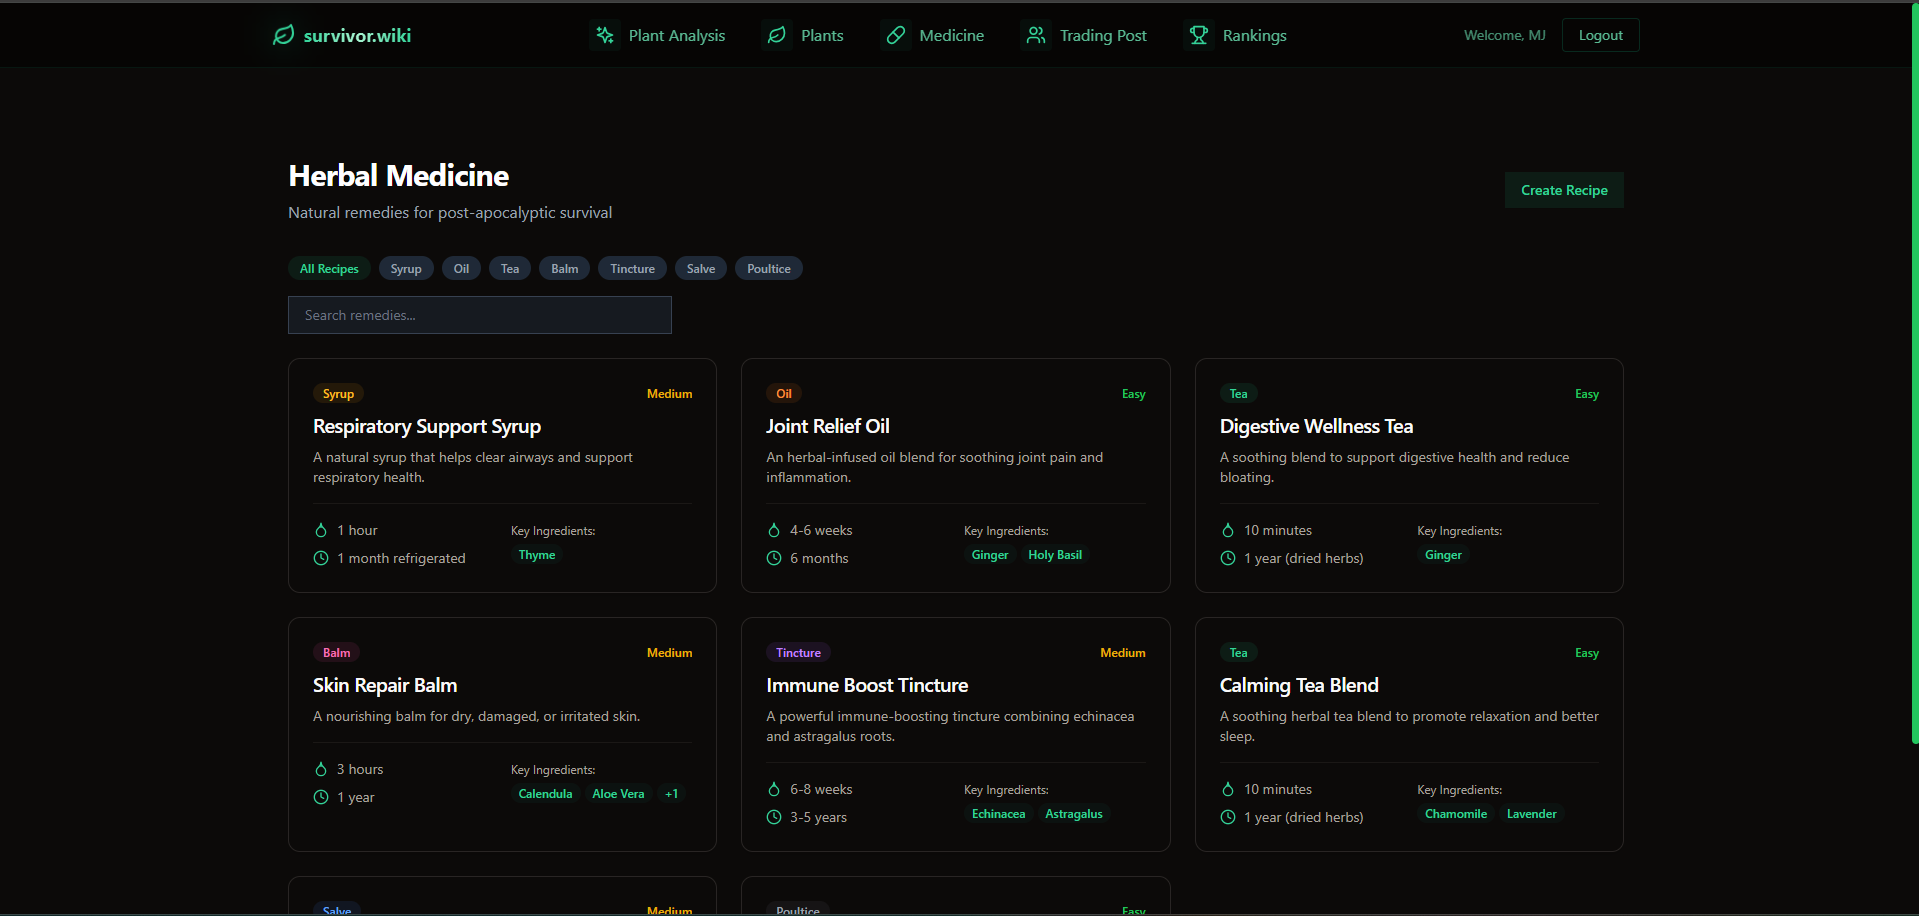The height and width of the screenshot is (916, 1919).
Task: Click the Medicine pill icon
Action: 896,35
